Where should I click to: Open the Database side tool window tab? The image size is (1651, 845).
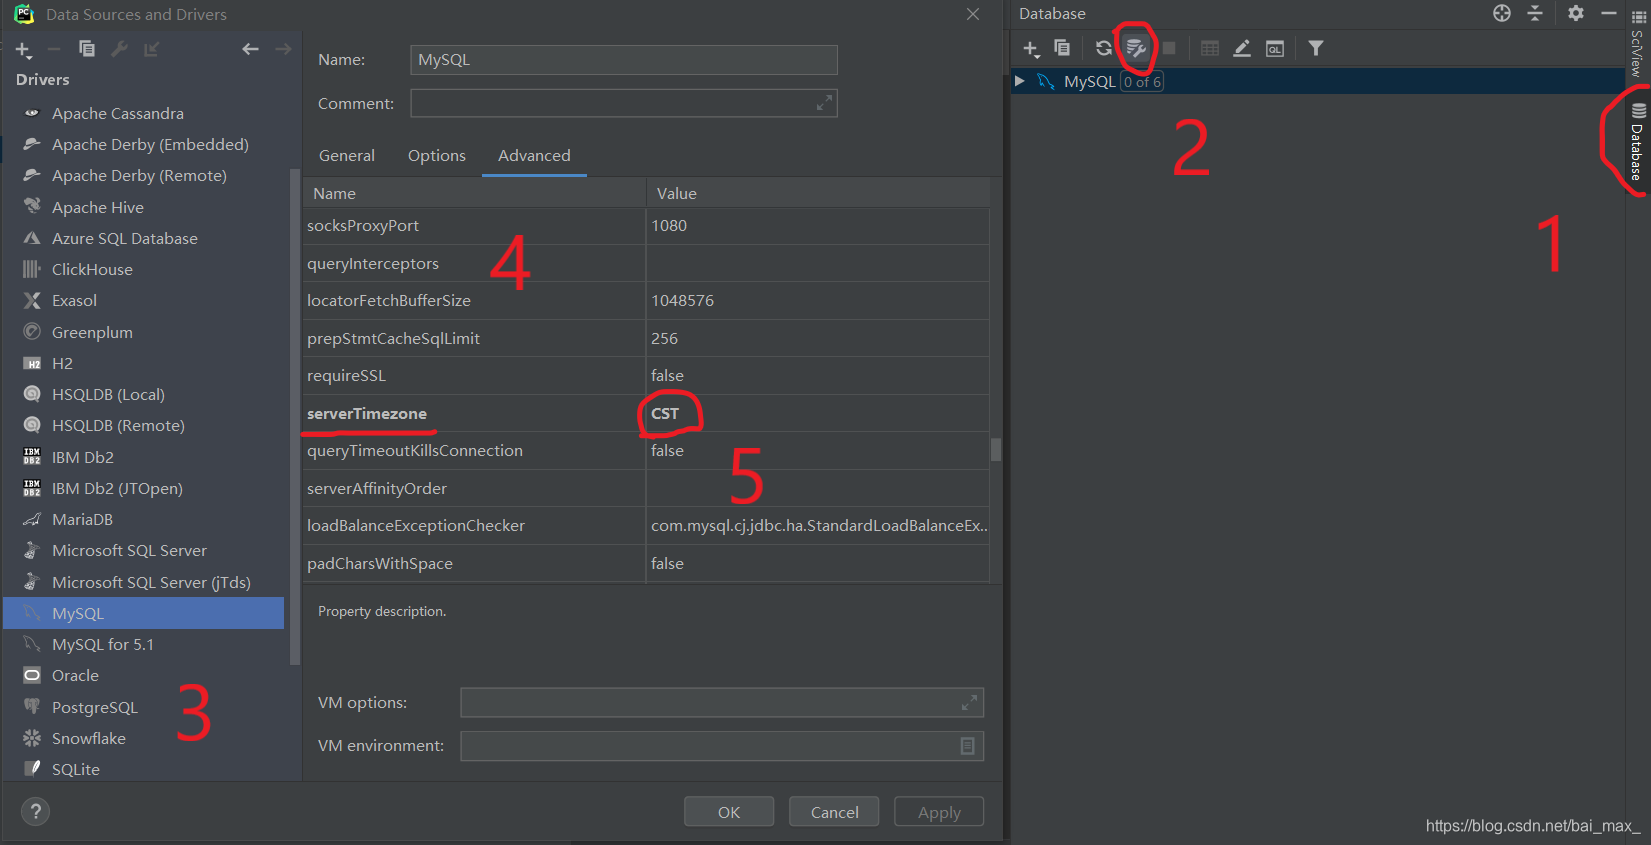click(x=1637, y=142)
